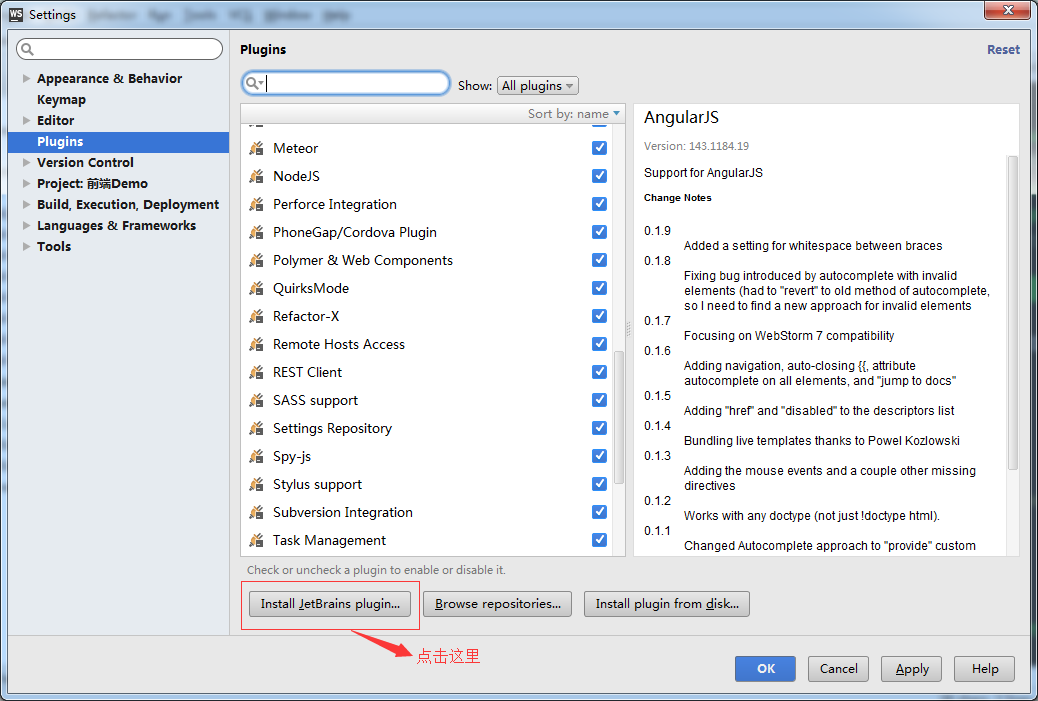Click Browse repositories button
Screen dimensions: 1038x701
pos(497,604)
